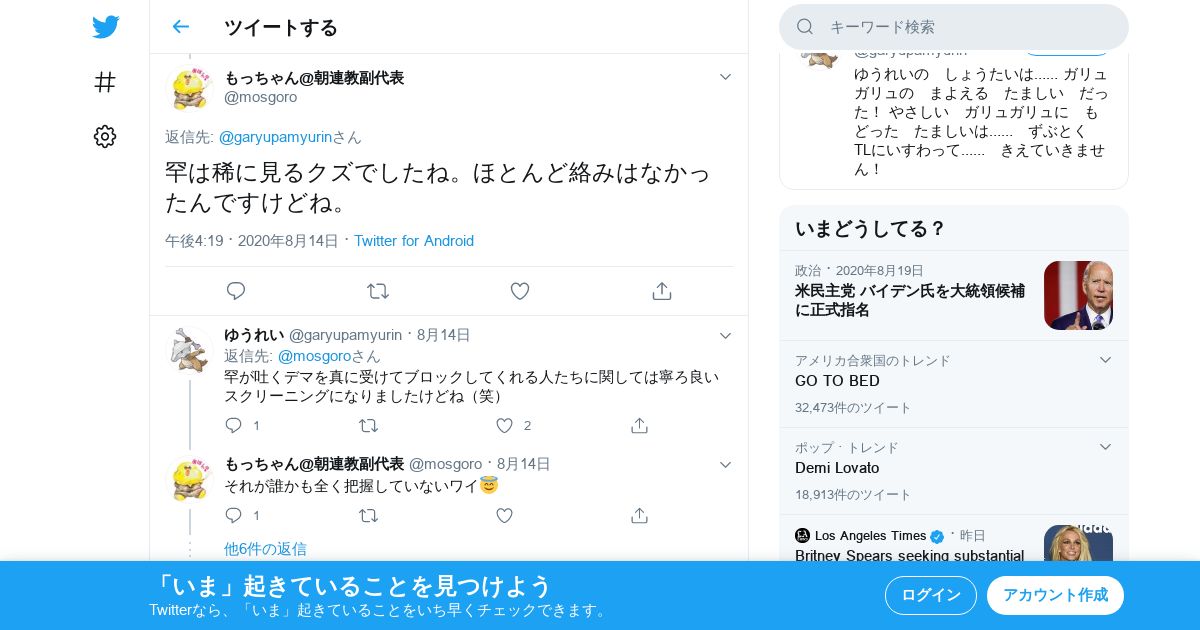Screen dimensions: 1200x630
Task: Expand options for the GO TO BED trend
Action: (1105, 360)
